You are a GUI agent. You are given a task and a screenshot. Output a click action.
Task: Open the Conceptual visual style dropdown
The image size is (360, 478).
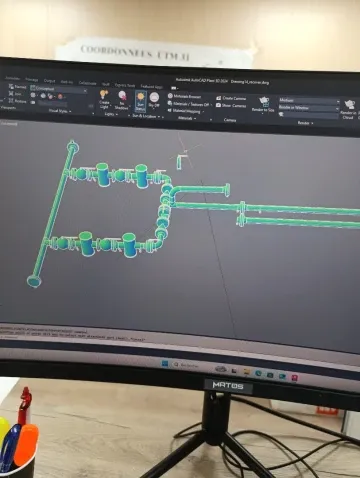(59, 89)
